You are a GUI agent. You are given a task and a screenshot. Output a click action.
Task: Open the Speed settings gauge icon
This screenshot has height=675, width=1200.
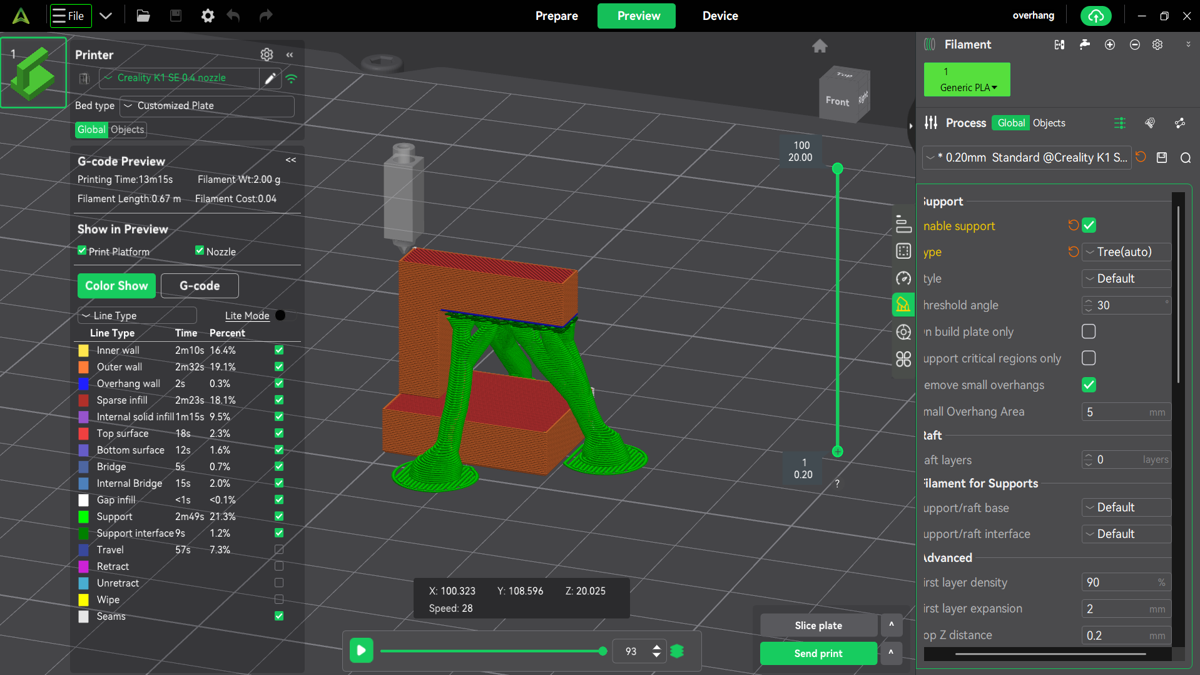pos(903,278)
